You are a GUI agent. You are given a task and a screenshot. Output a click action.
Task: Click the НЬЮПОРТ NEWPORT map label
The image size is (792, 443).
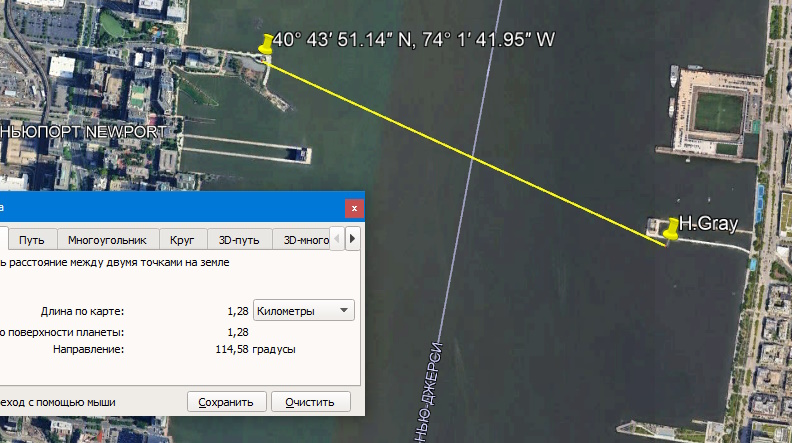(83, 132)
